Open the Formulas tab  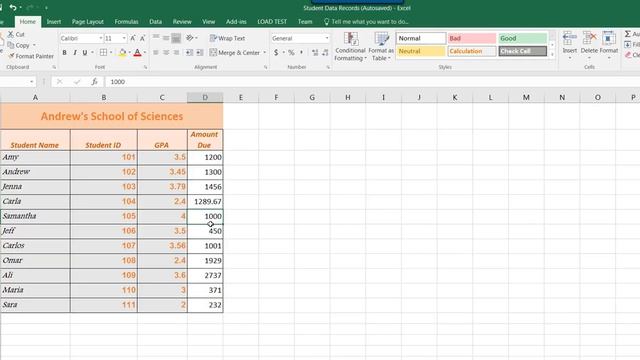point(126,22)
